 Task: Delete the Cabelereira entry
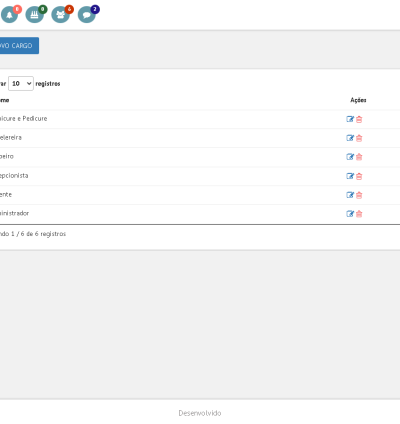click(x=359, y=138)
